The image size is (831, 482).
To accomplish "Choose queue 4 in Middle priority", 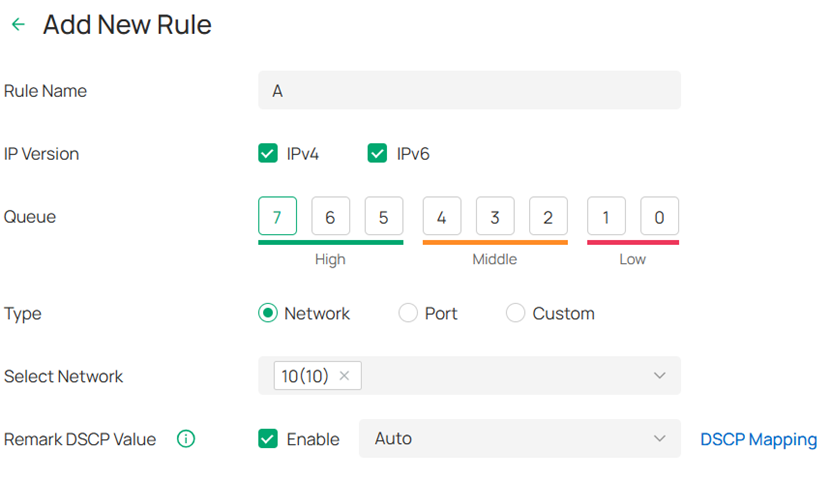I will [x=442, y=216].
